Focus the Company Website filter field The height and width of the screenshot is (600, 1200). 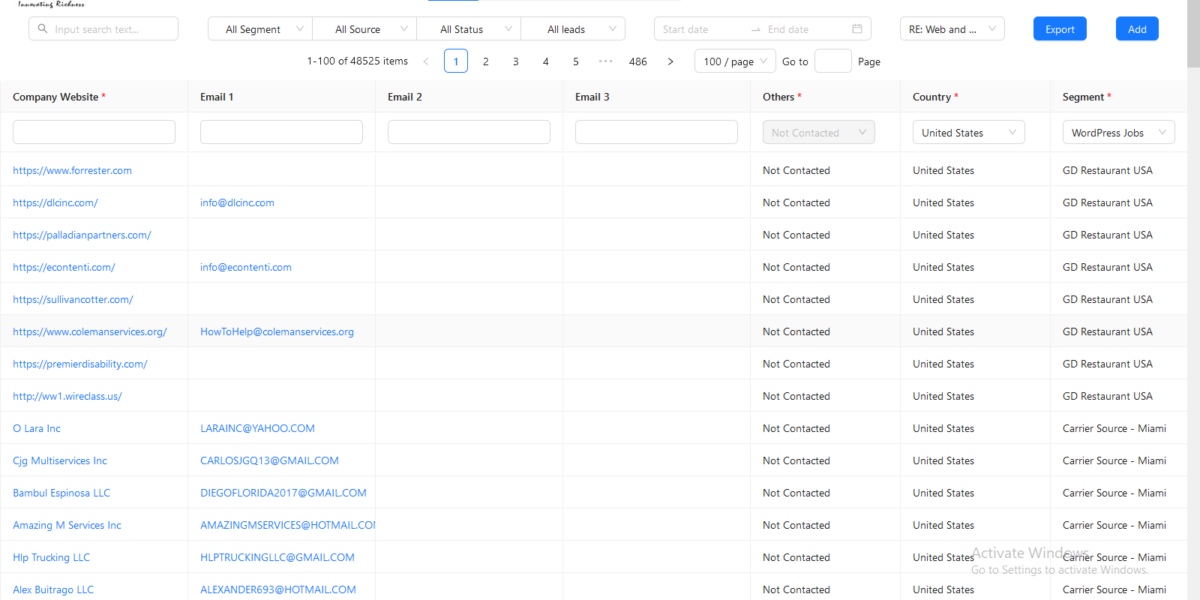click(94, 132)
